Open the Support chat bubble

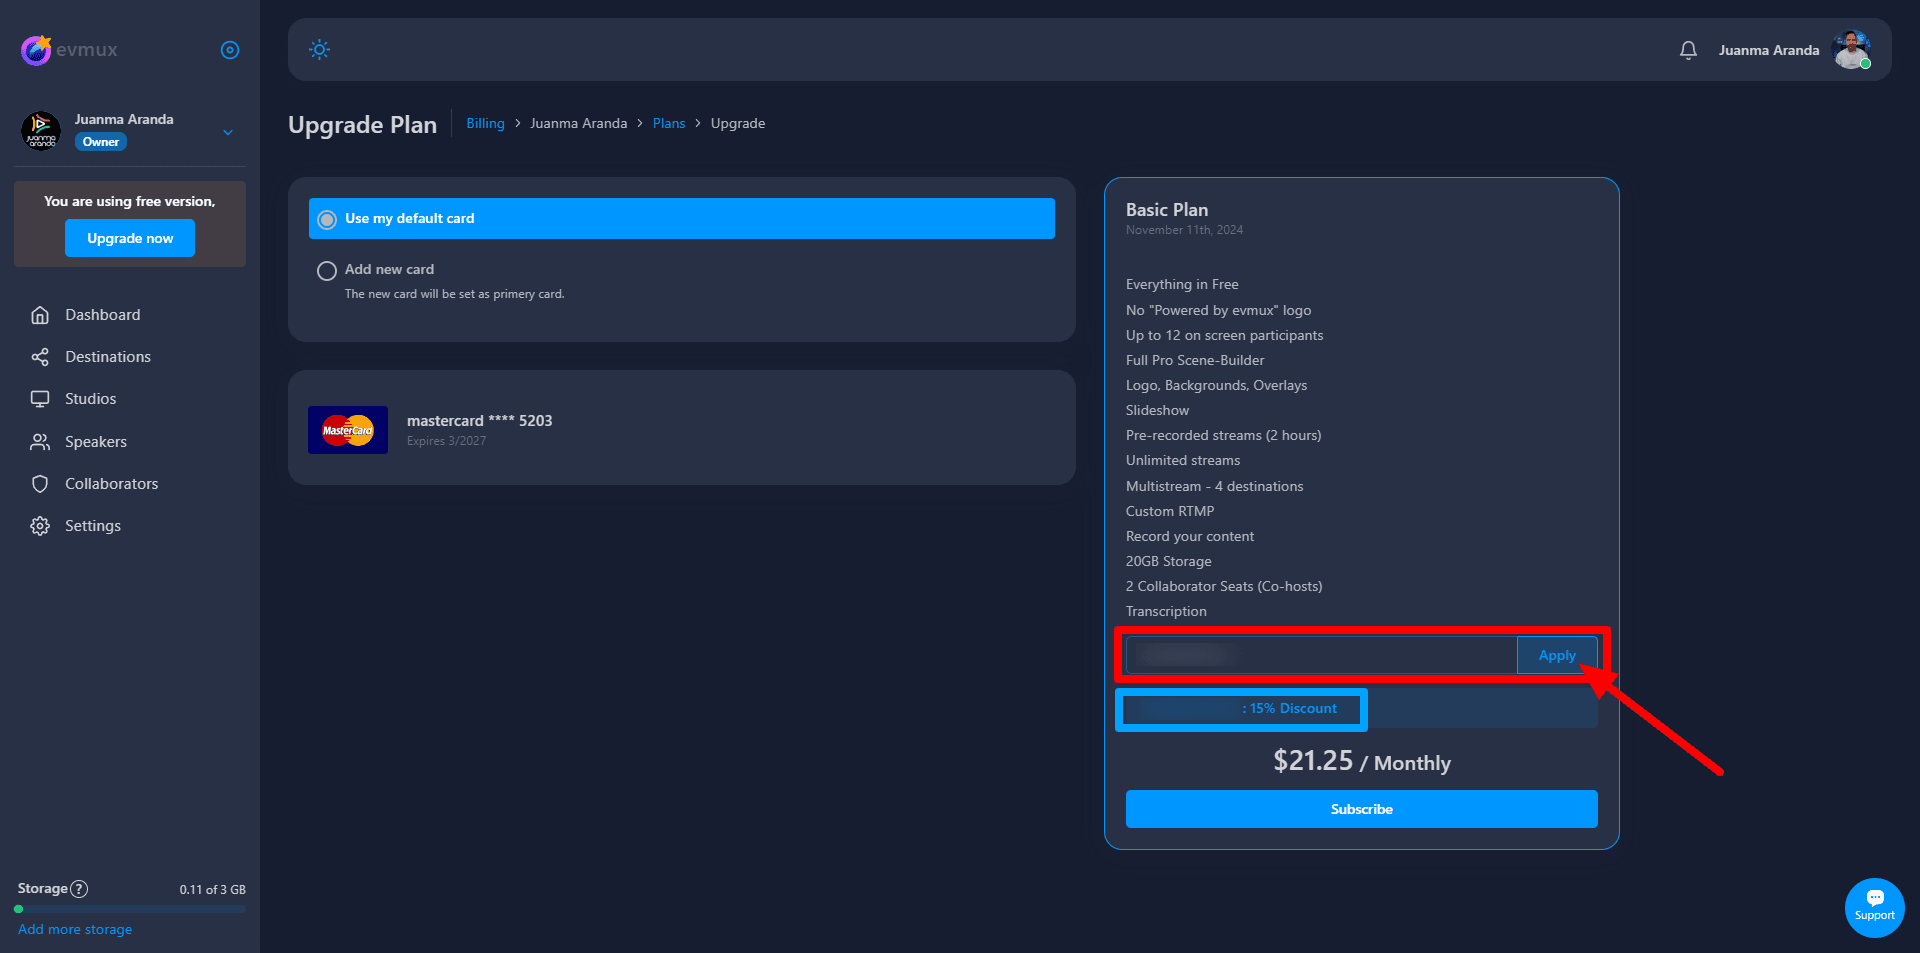click(x=1875, y=907)
